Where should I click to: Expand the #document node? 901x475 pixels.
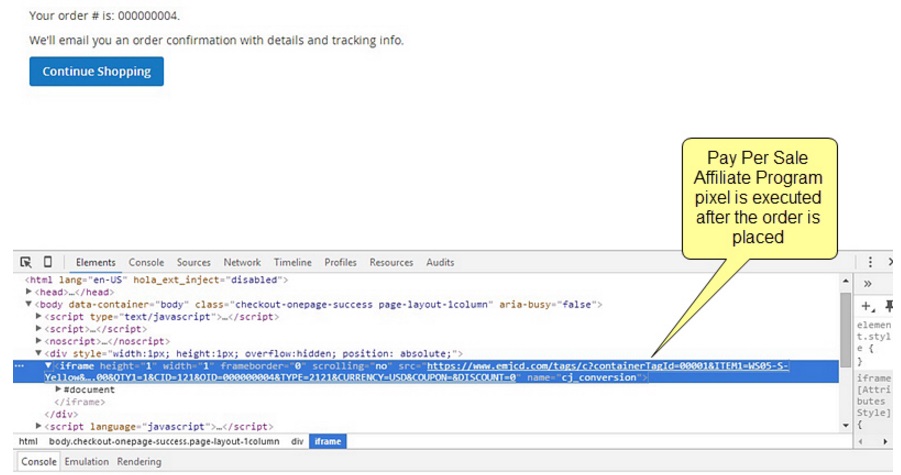pyautogui.click(x=58, y=389)
